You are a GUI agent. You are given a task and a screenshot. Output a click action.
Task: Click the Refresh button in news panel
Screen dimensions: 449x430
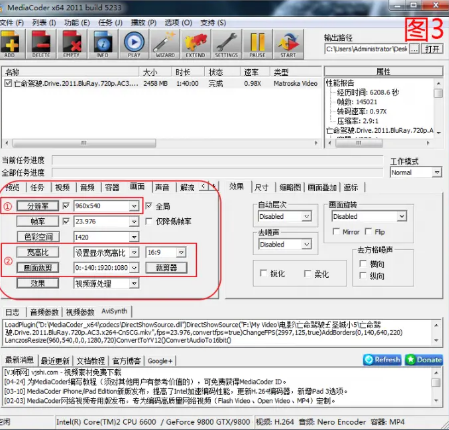pyautogui.click(x=382, y=360)
